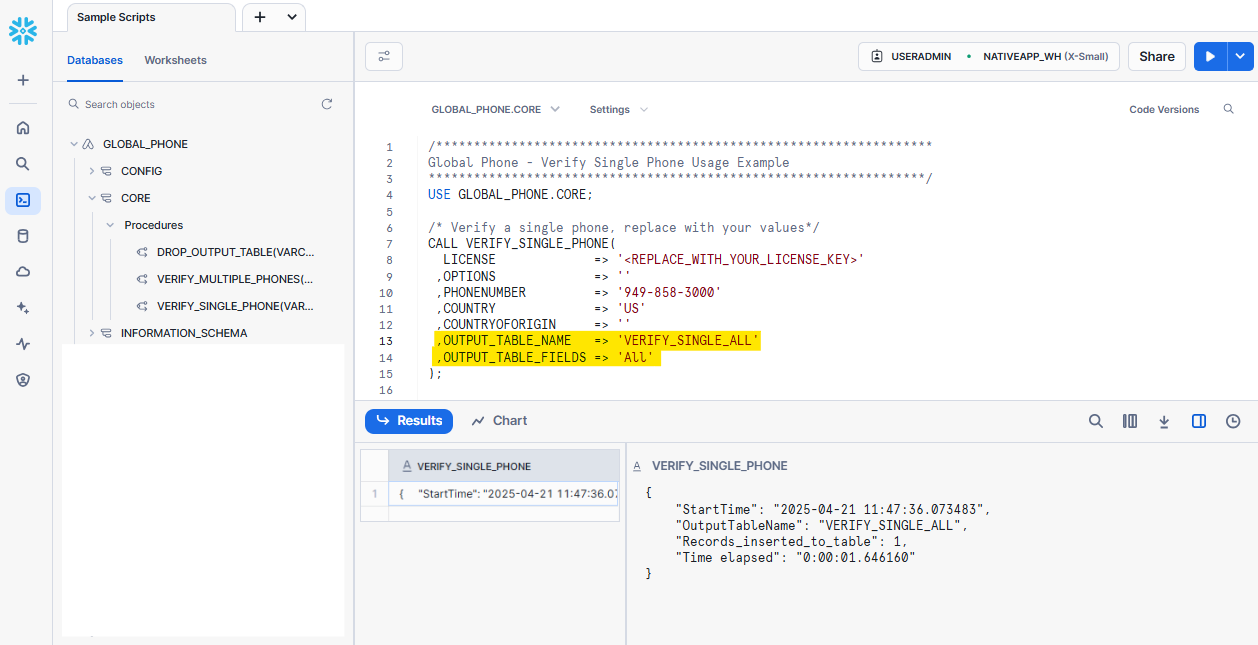Open the Data cylinder icon in sidebar
Image resolution: width=1258 pixels, height=645 pixels.
[x=23, y=236]
